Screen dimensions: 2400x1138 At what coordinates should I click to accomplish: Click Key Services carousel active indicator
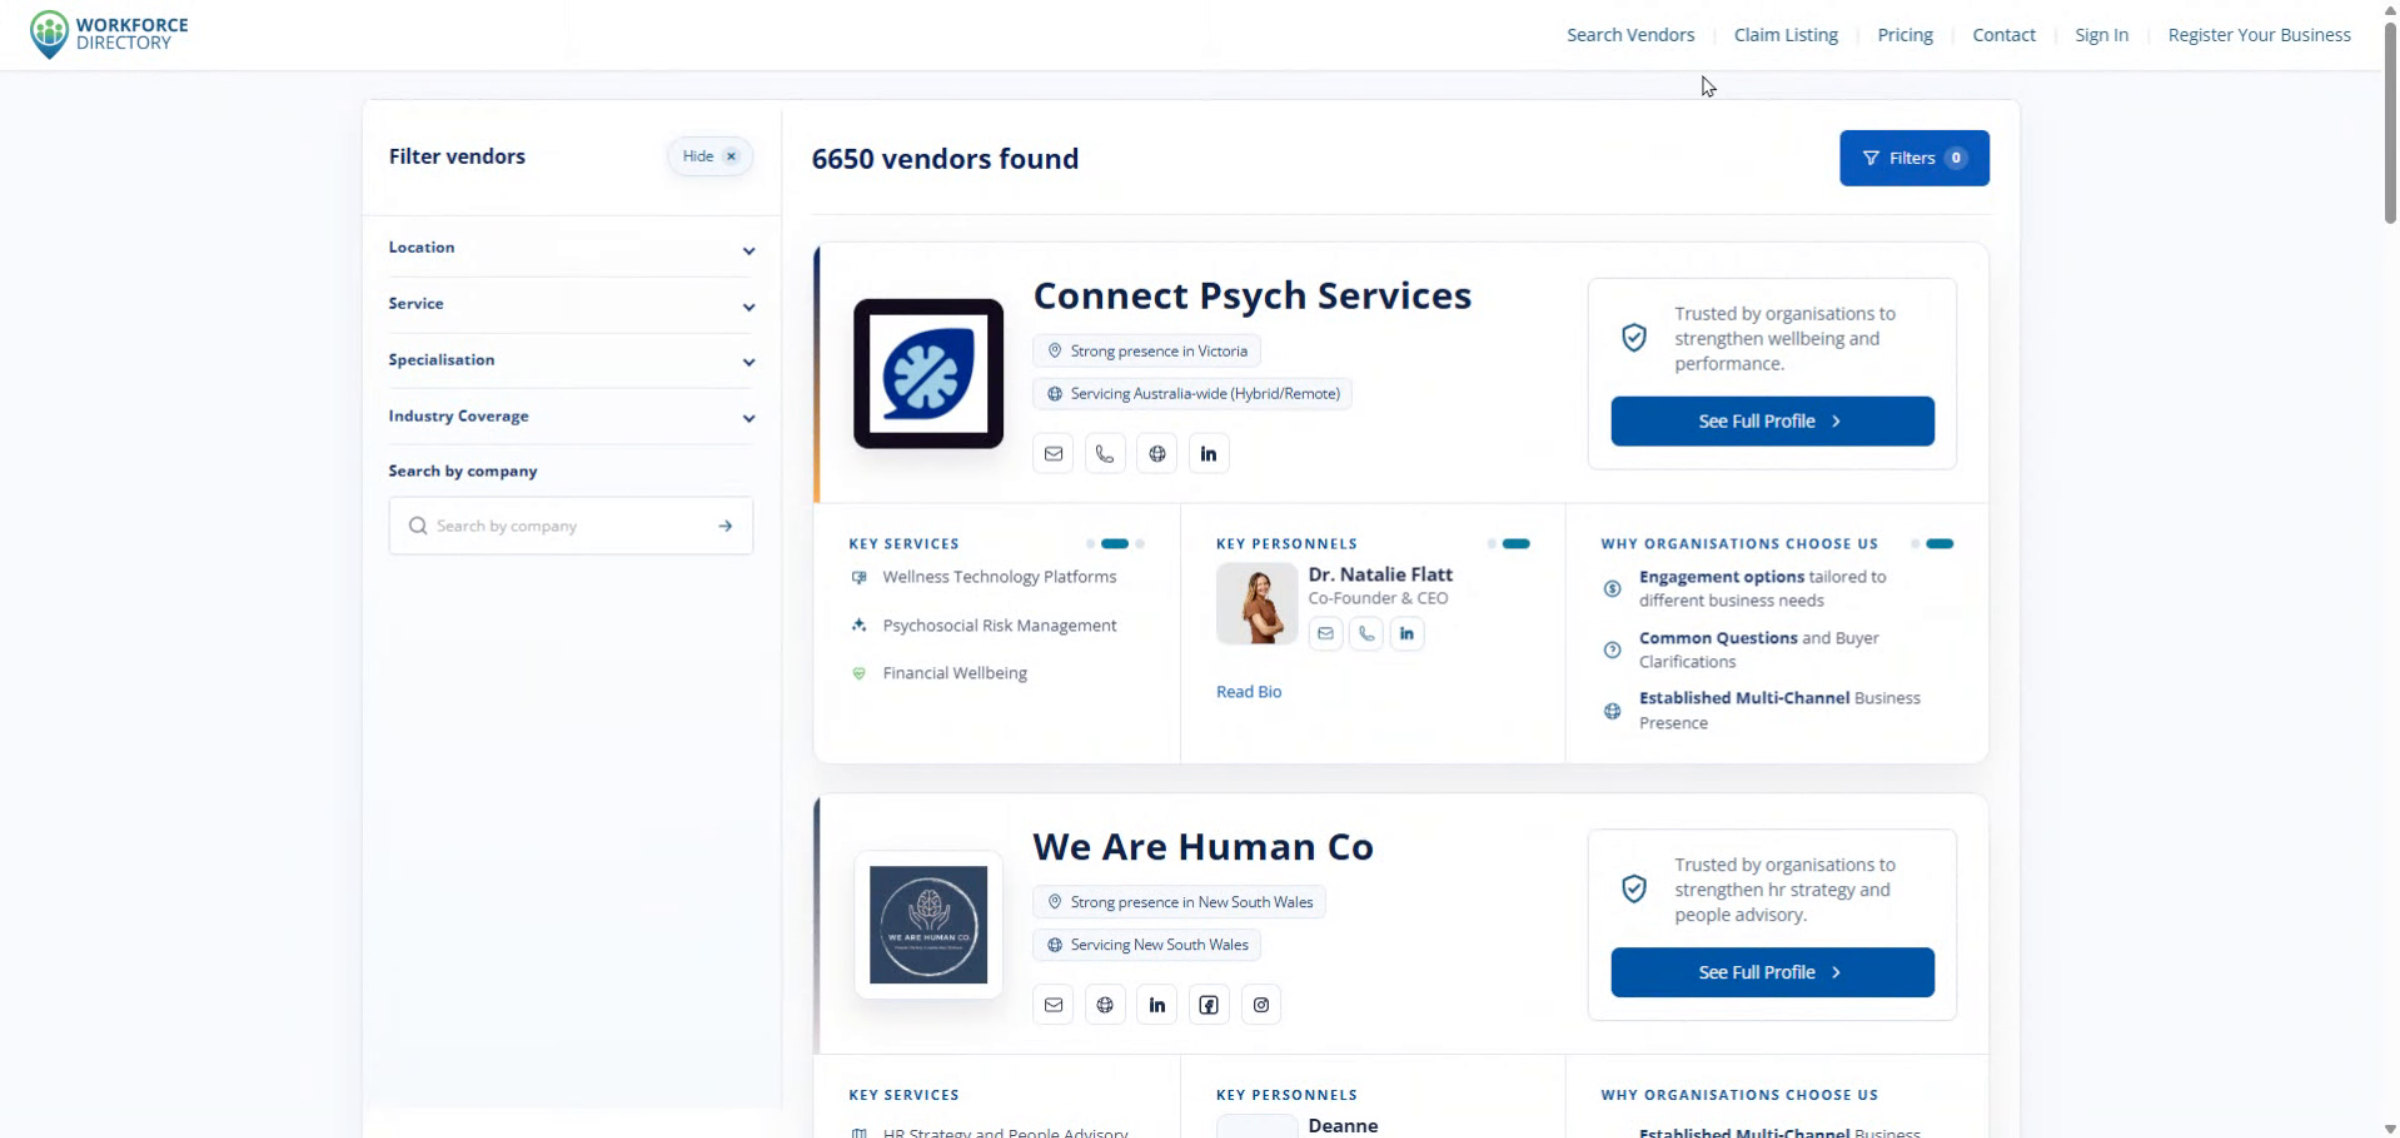coord(1114,544)
